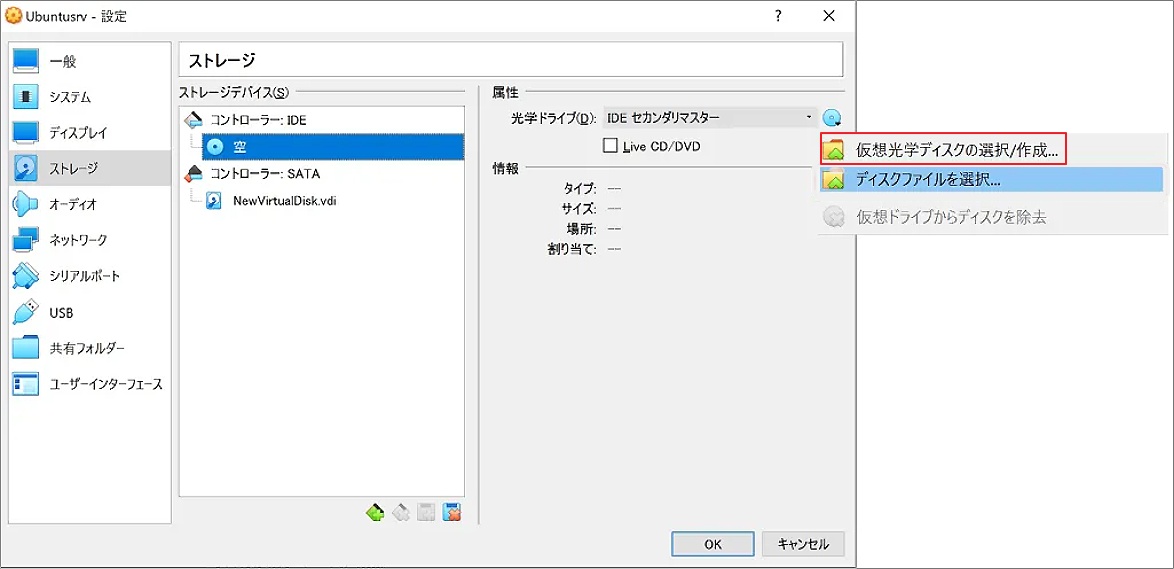Click 仮想ドライブからディスクを除去 menu entry
Screen dimensions: 1174x569
click(x=991, y=218)
